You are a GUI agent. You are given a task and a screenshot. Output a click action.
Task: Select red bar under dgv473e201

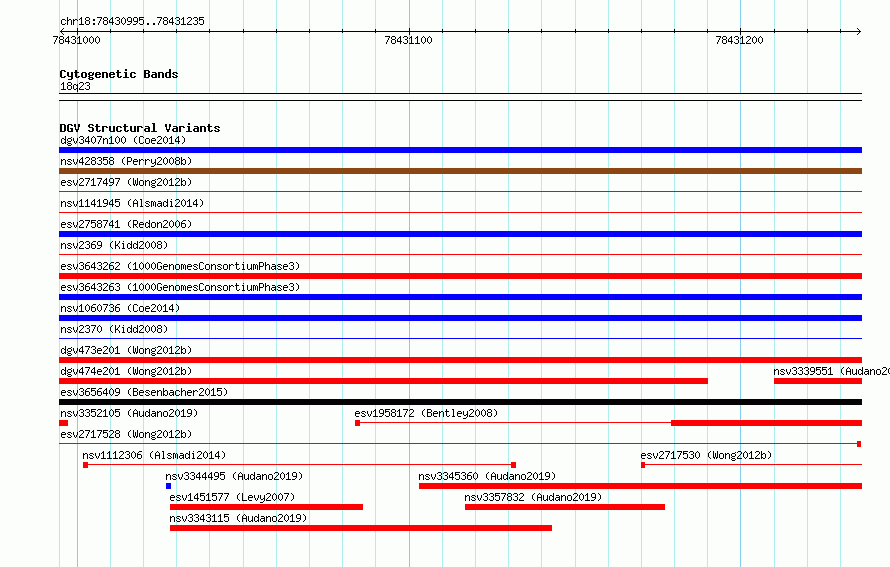460,360
